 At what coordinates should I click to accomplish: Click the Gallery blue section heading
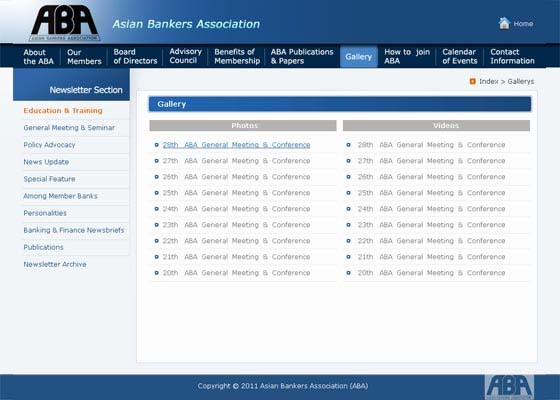tap(340, 104)
